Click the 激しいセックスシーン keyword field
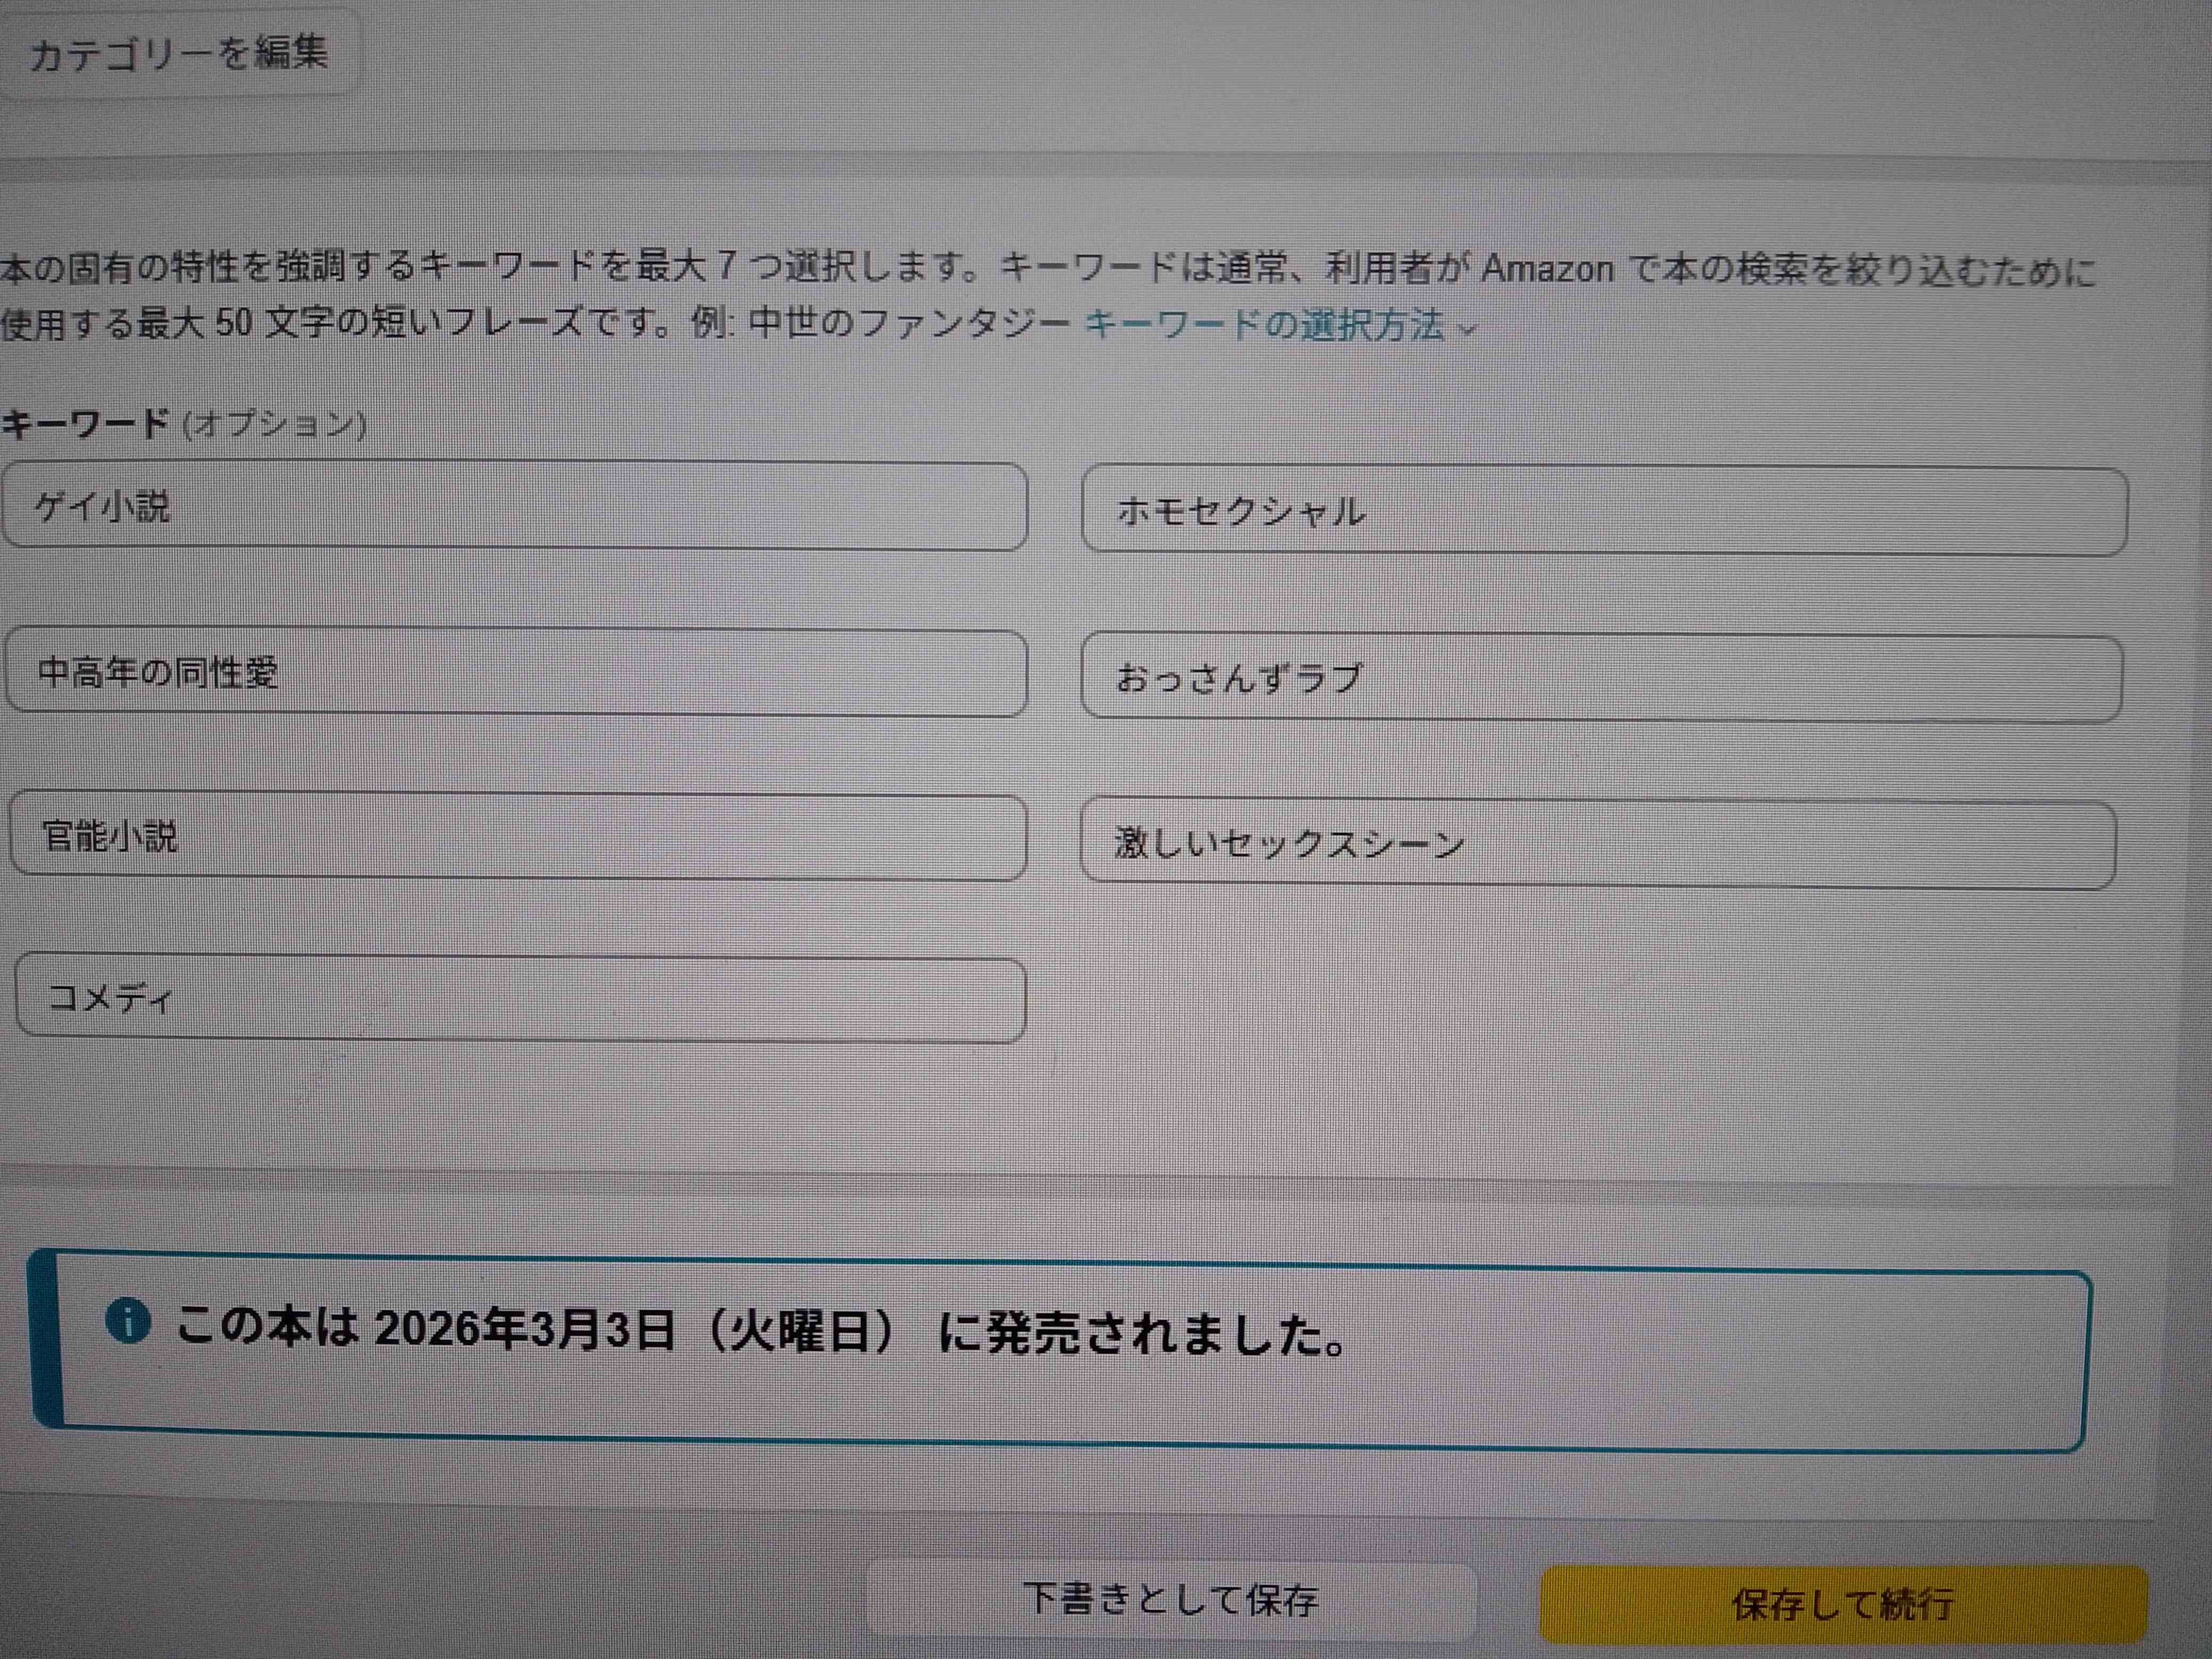This screenshot has height=1659, width=2212. click(x=1598, y=844)
